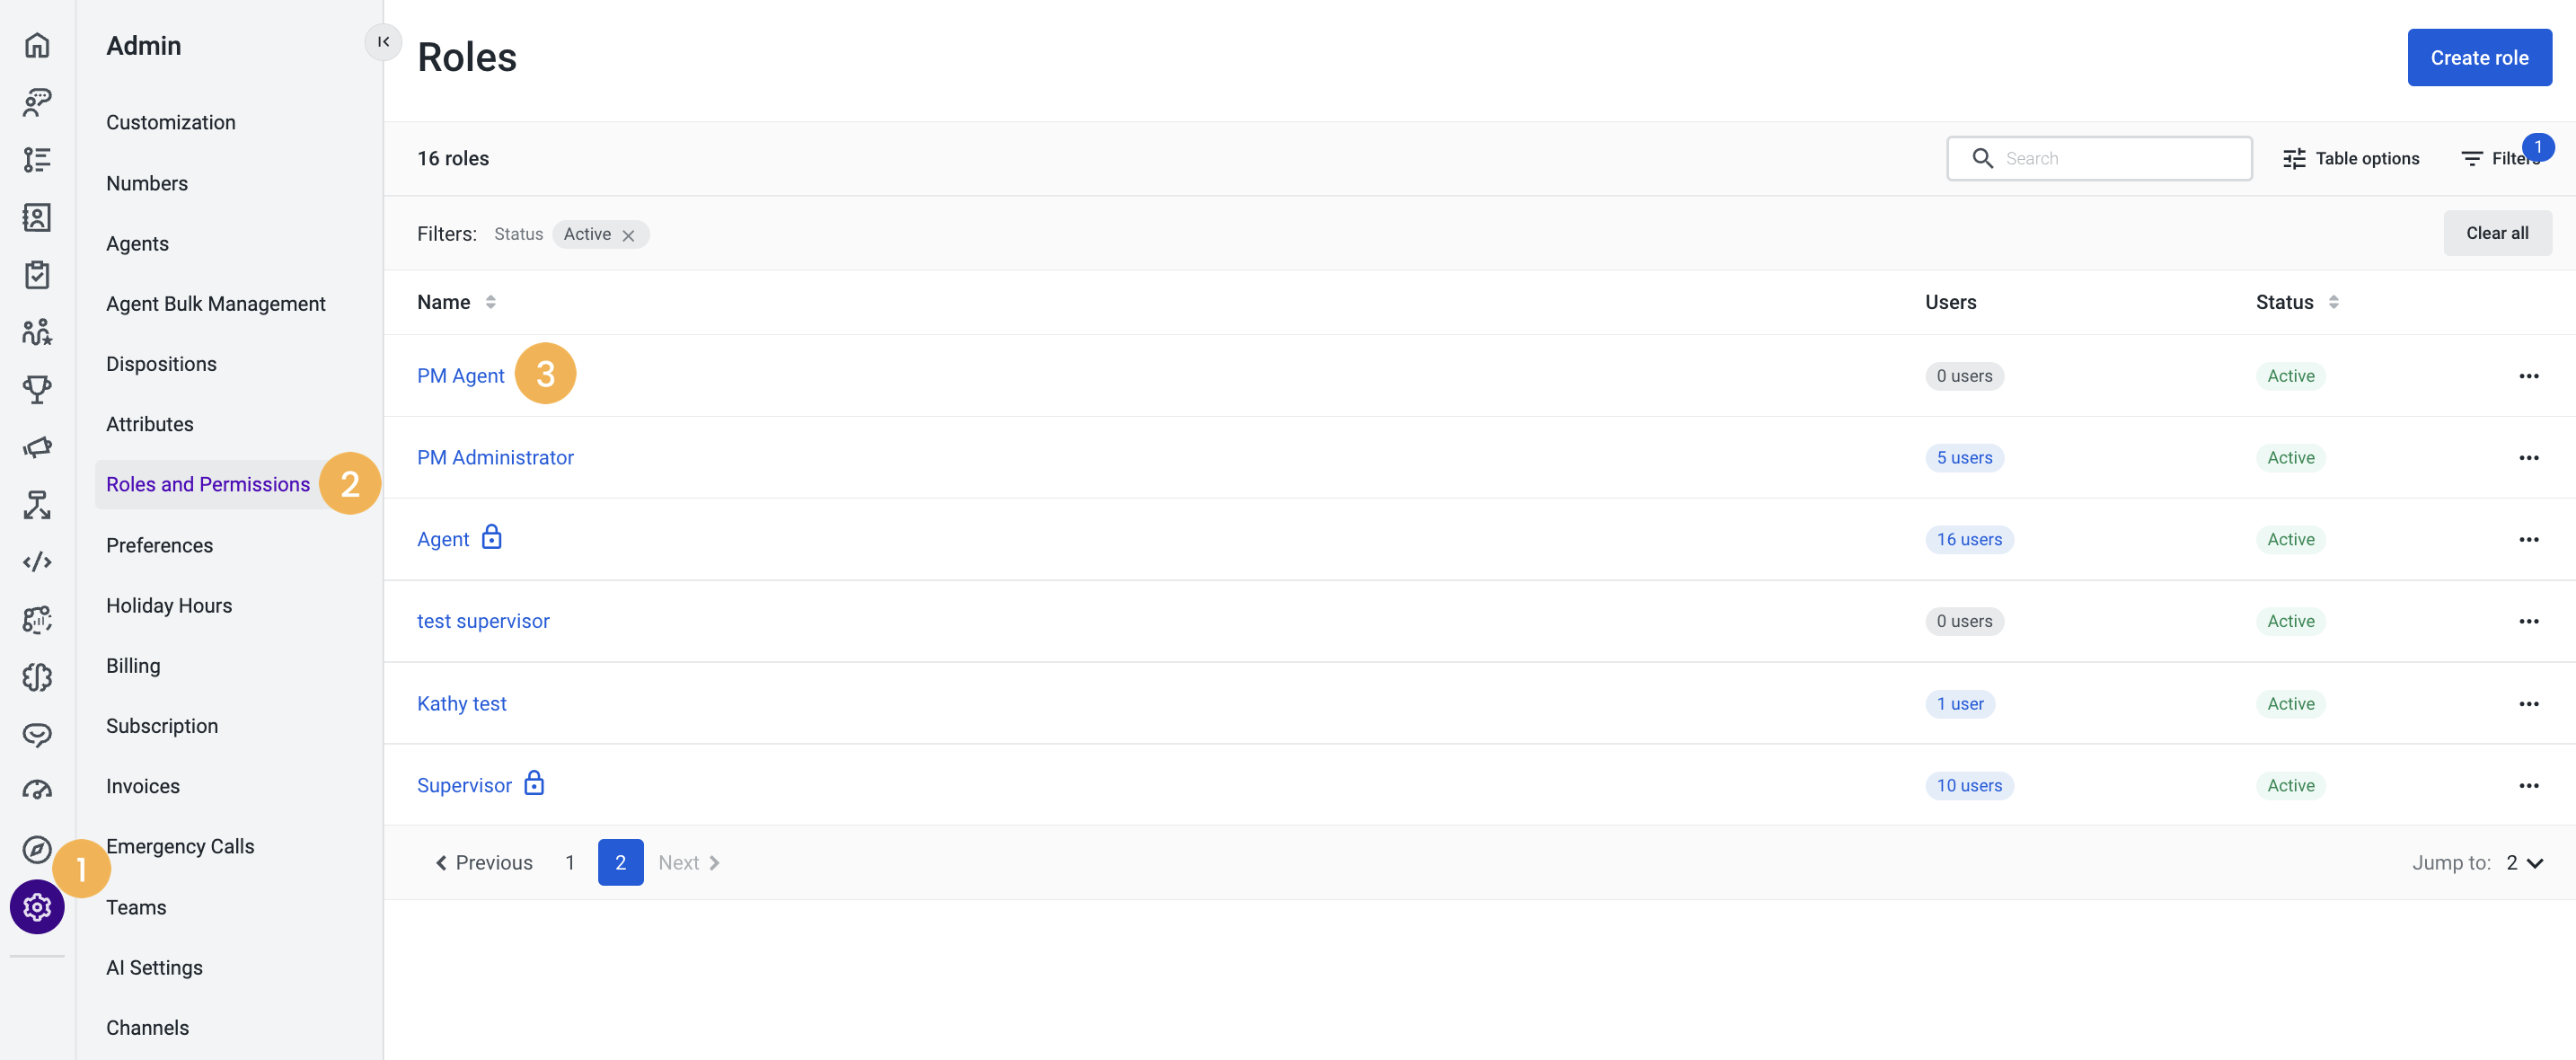The image size is (2576, 1060).
Task: Select the trophy gamification icon in sidebar
Action: (x=37, y=390)
